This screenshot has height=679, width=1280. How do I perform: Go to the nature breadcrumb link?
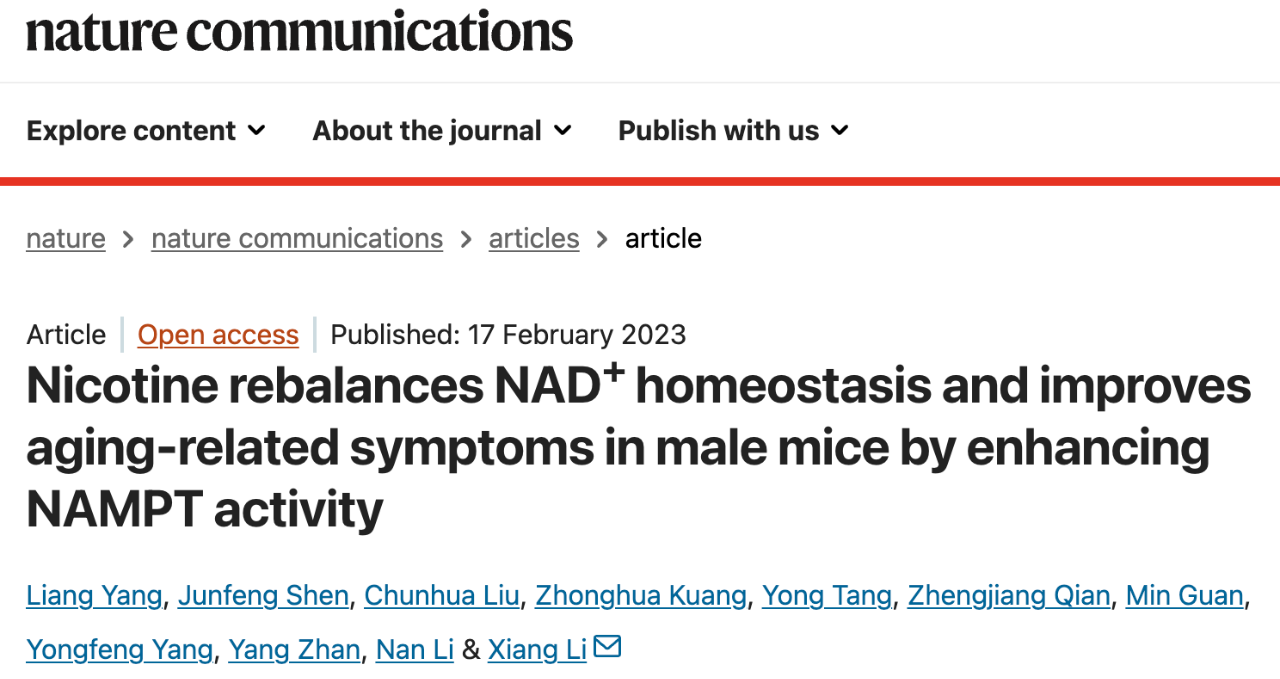(66, 238)
